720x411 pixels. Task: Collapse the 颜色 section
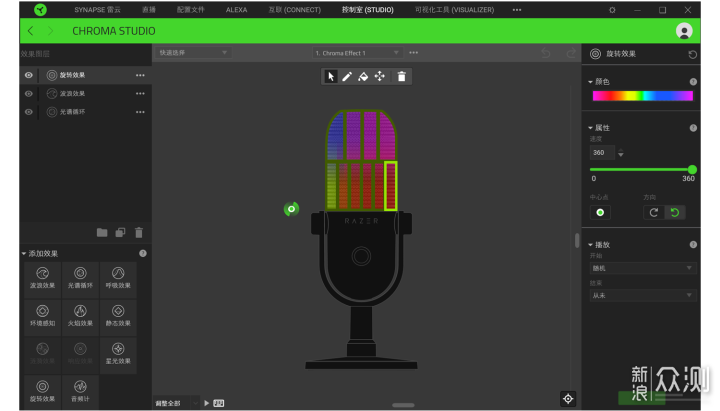[x=591, y=82]
